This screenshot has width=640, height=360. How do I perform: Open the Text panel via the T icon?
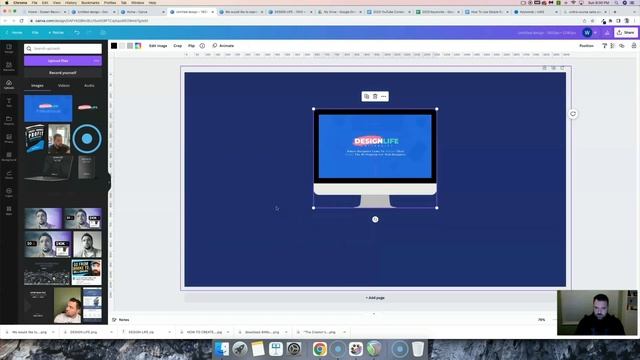point(9,102)
